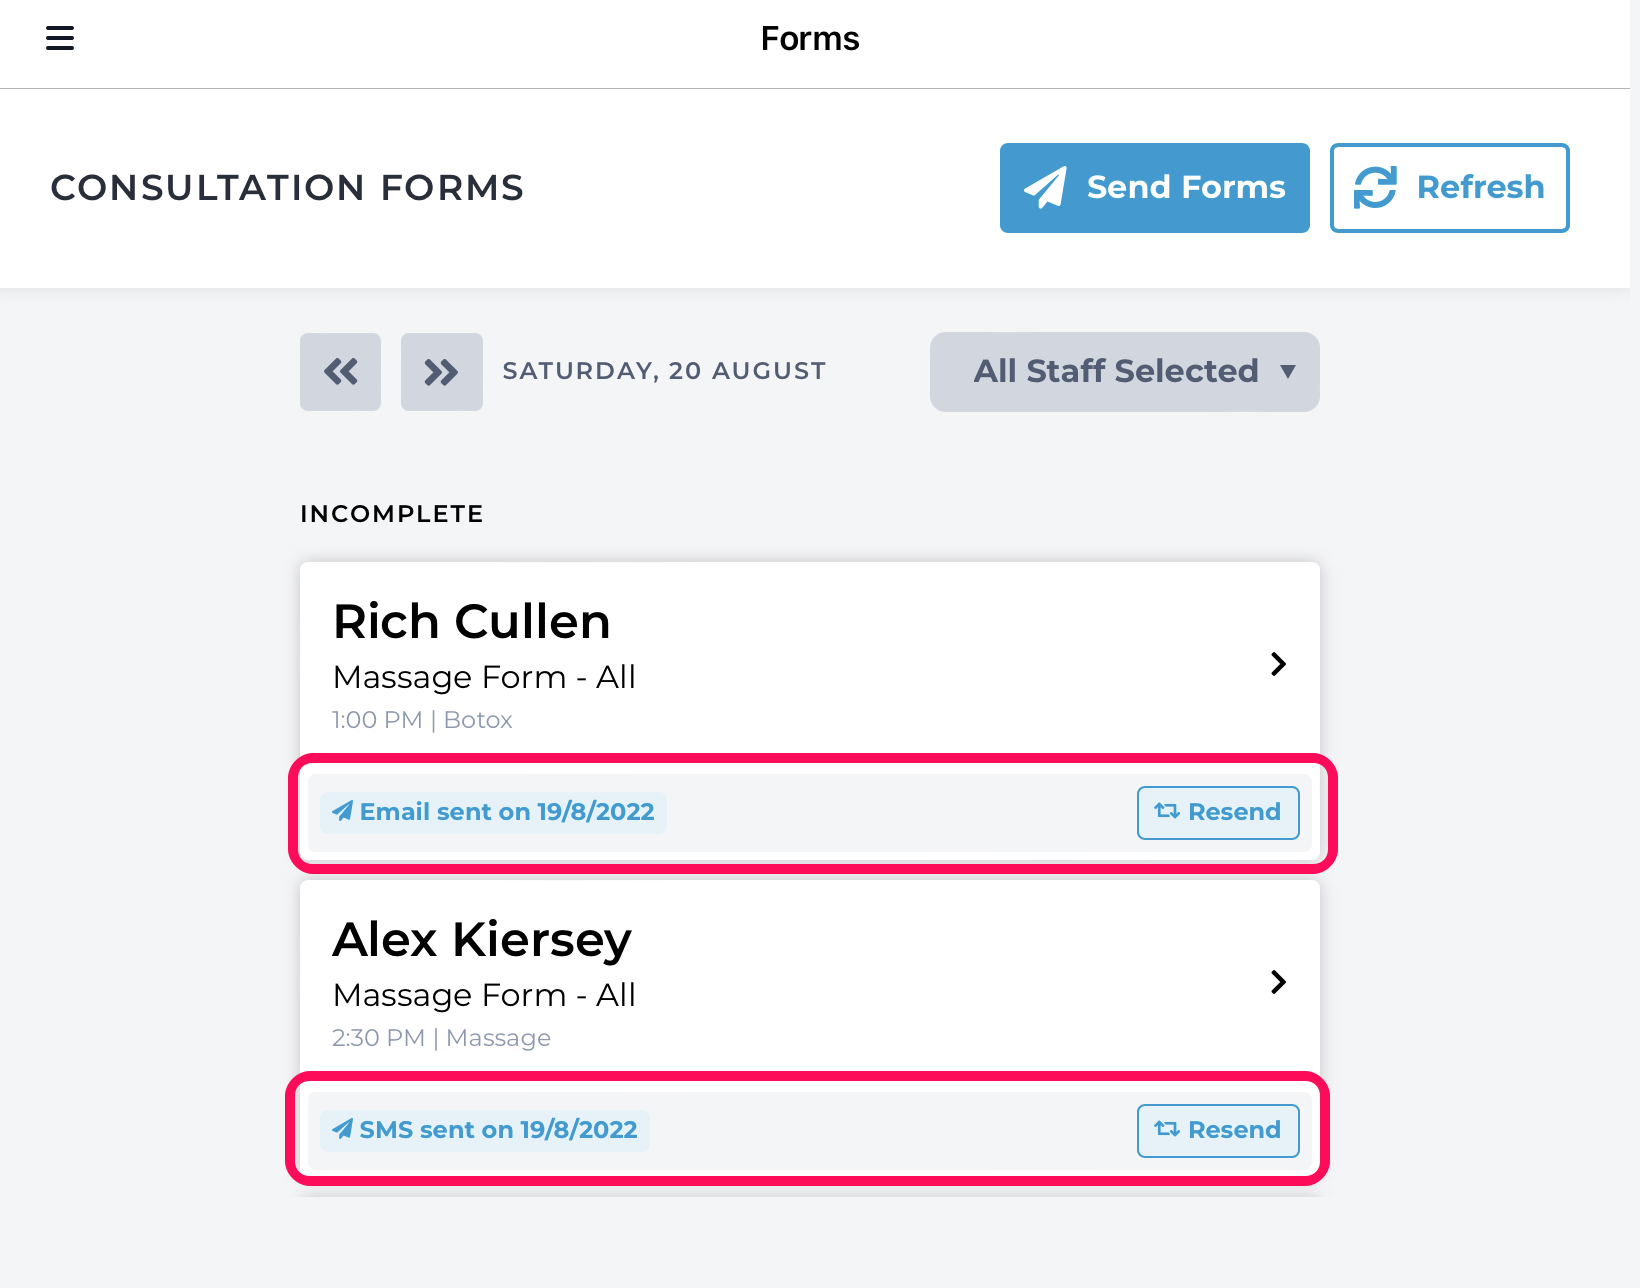
Task: Click the paper plane icon beside Email sent
Action: [x=343, y=811]
